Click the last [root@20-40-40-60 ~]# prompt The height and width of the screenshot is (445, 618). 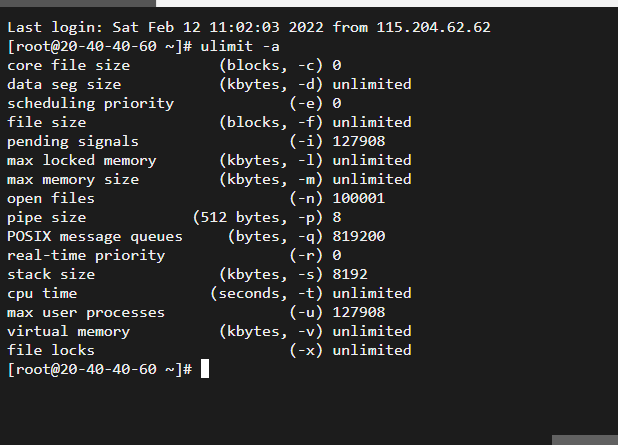pos(100,369)
